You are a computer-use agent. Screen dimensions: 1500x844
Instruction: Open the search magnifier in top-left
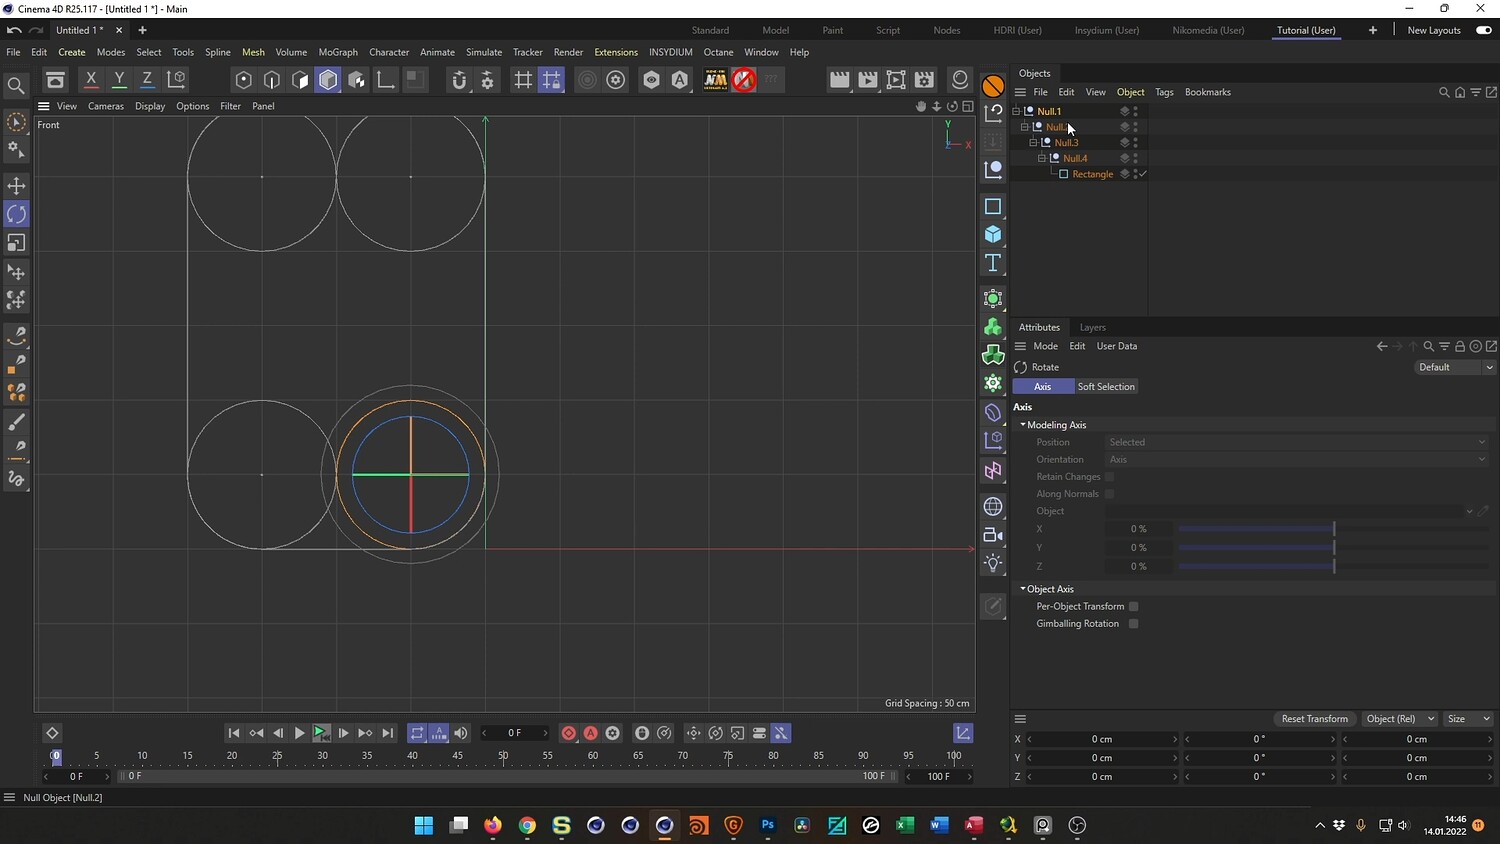(16, 86)
